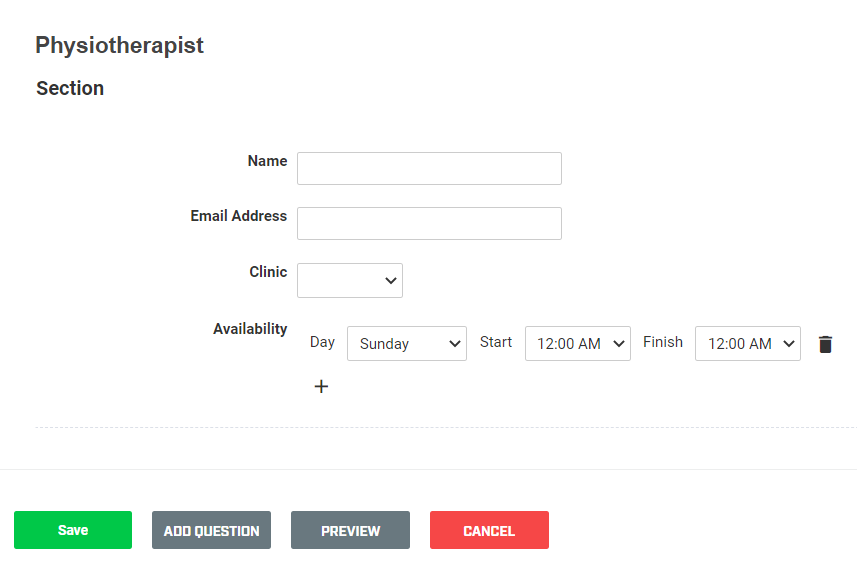Viewport: 857px width, 563px height.
Task: Open the Start time dropdown
Action: coord(578,343)
